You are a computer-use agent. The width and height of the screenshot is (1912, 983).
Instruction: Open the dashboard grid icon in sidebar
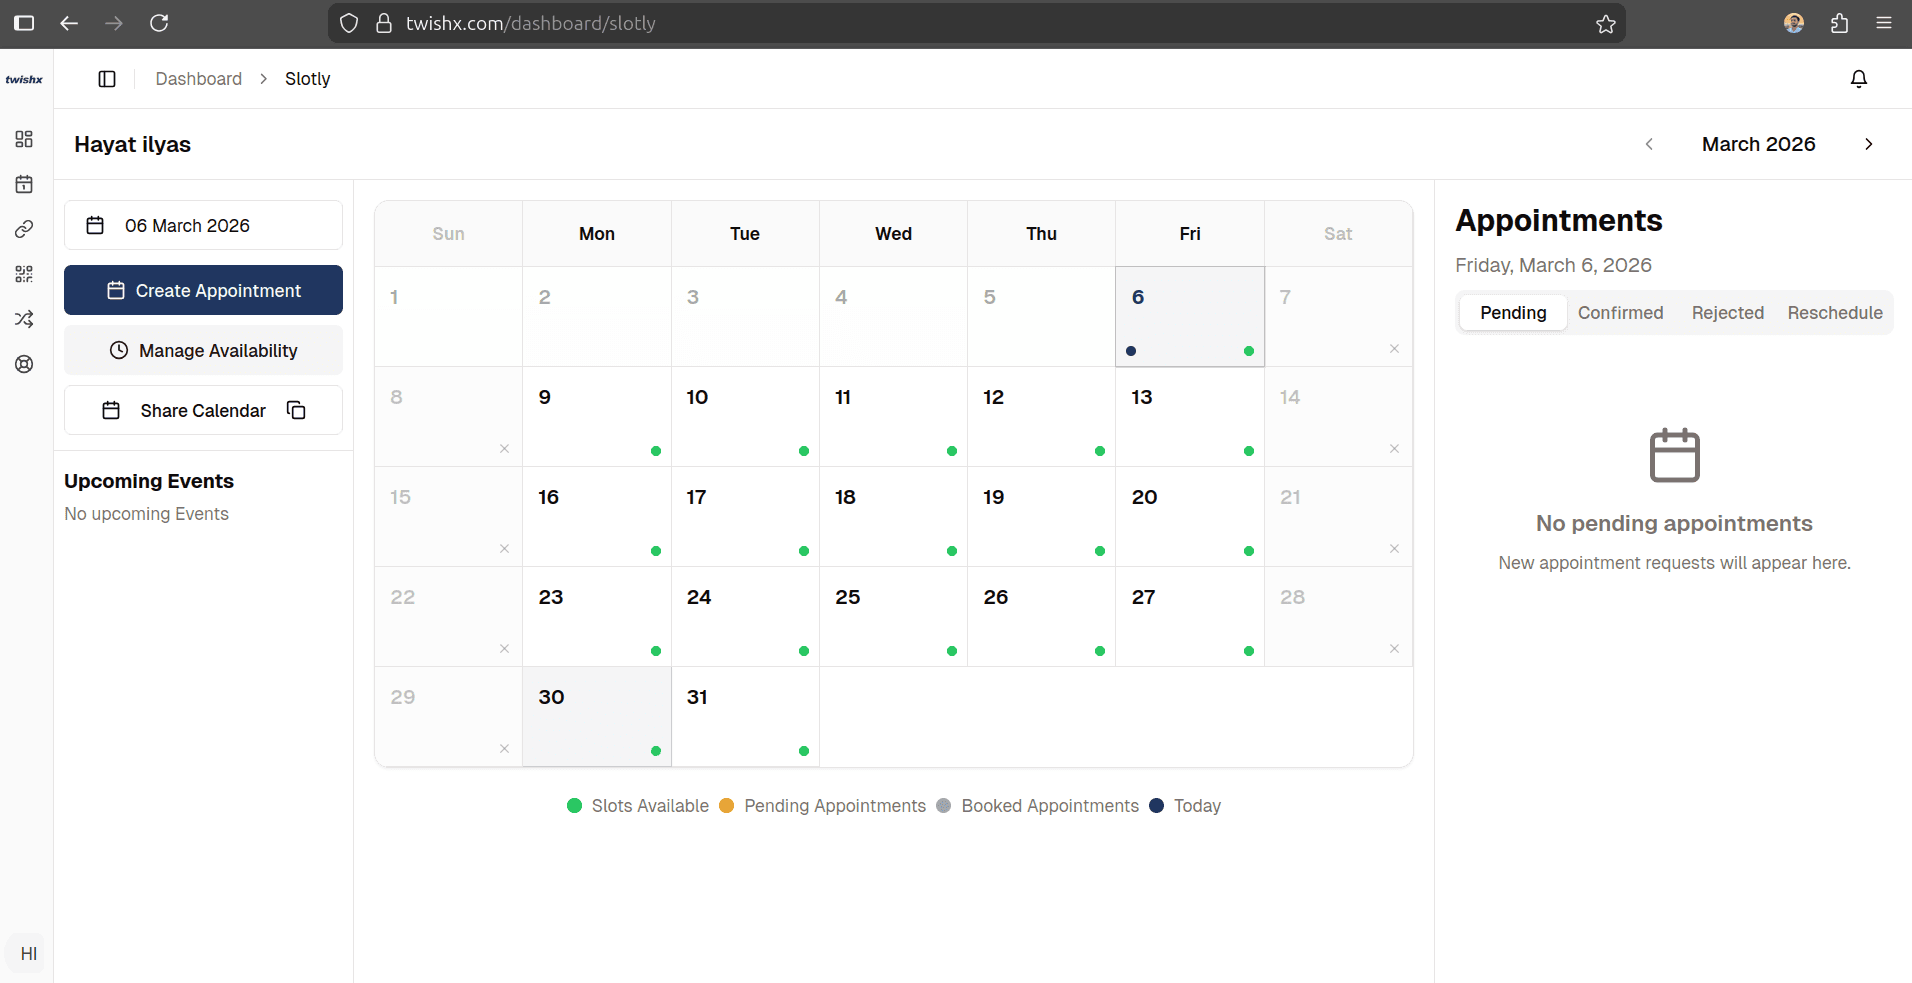point(24,139)
